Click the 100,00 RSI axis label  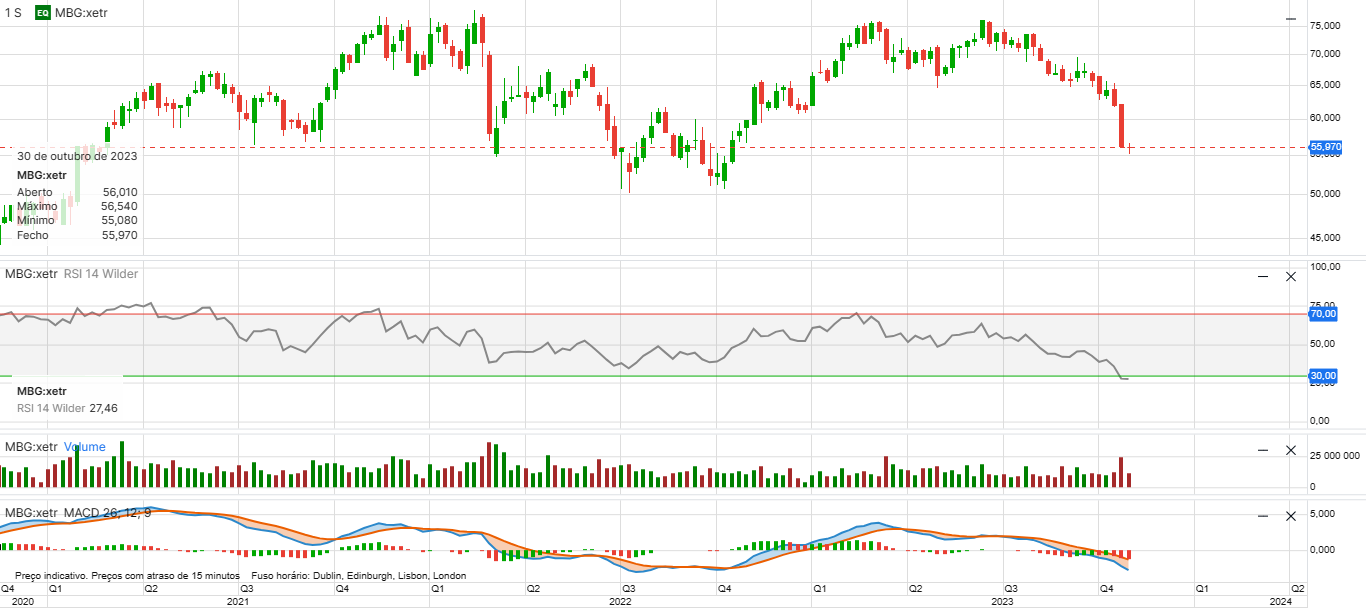click(x=1325, y=268)
